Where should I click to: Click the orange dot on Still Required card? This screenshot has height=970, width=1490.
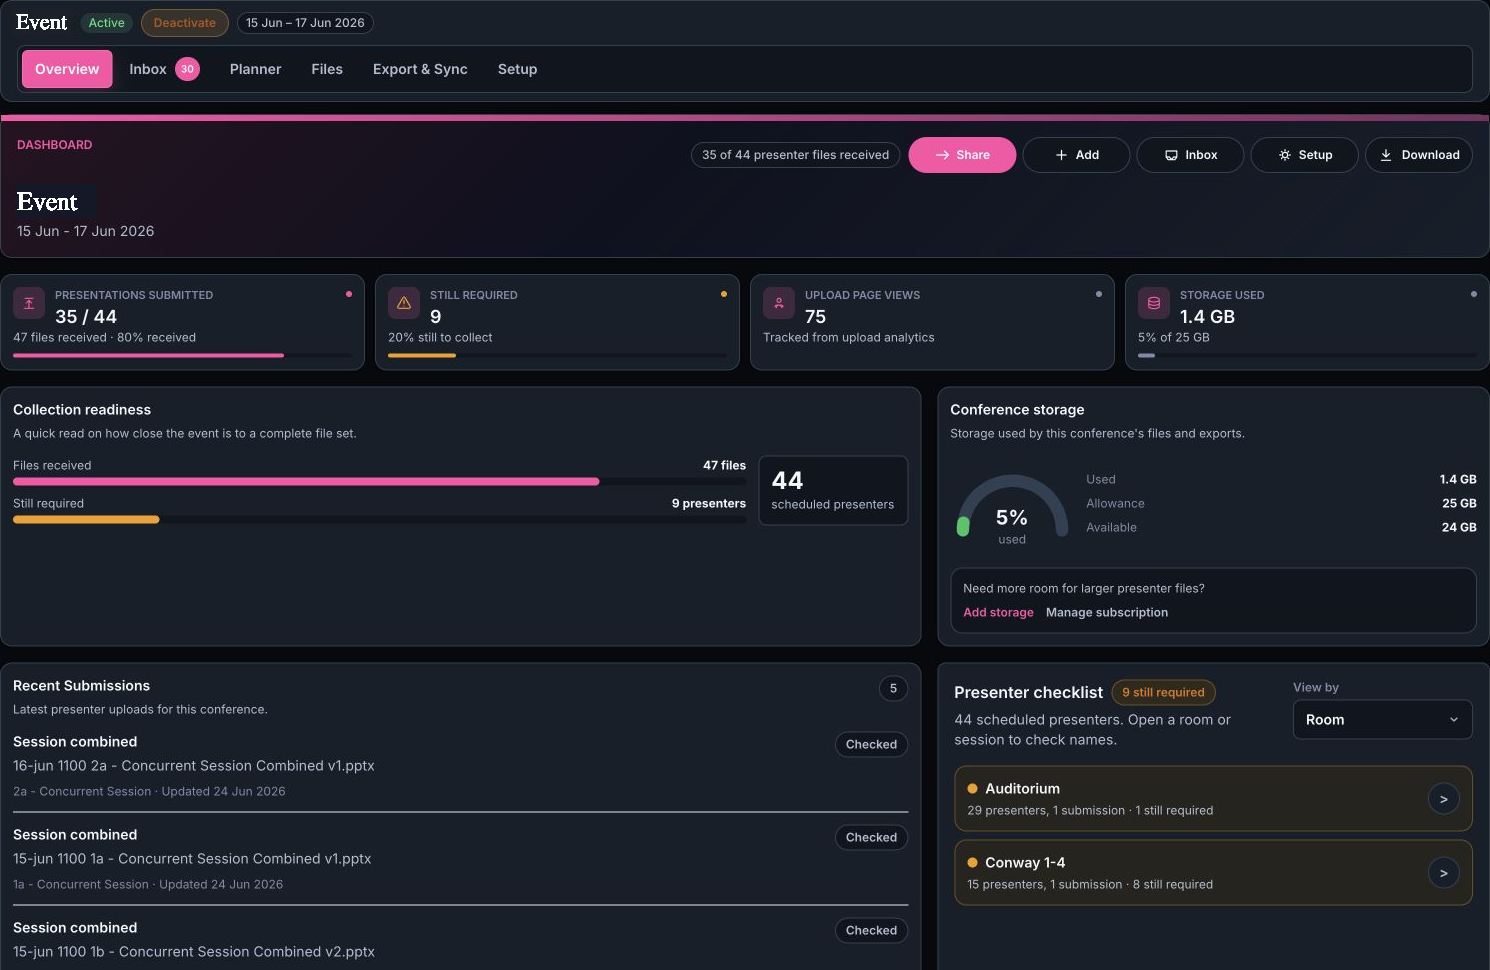pyautogui.click(x=724, y=294)
